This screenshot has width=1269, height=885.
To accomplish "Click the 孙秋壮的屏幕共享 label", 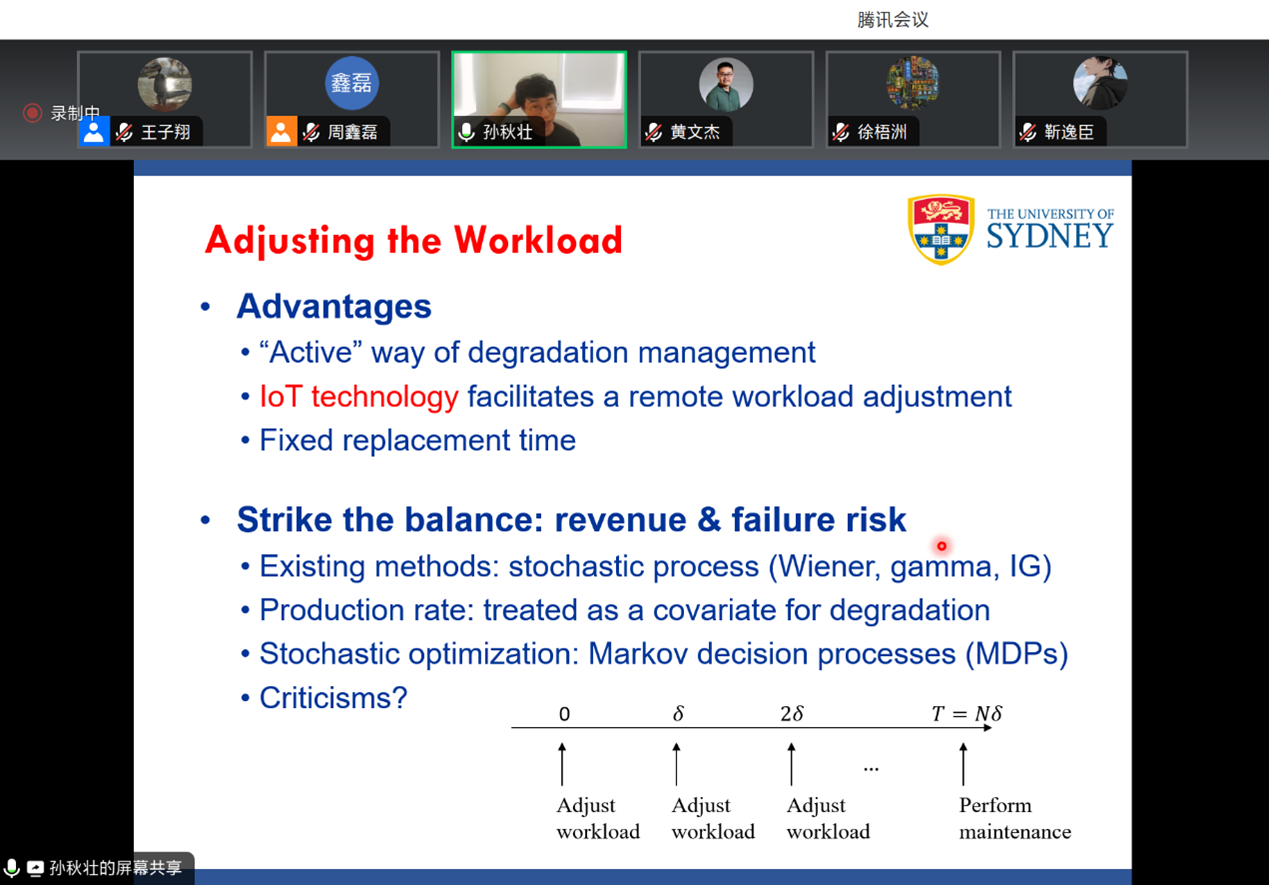I will (x=116, y=868).
